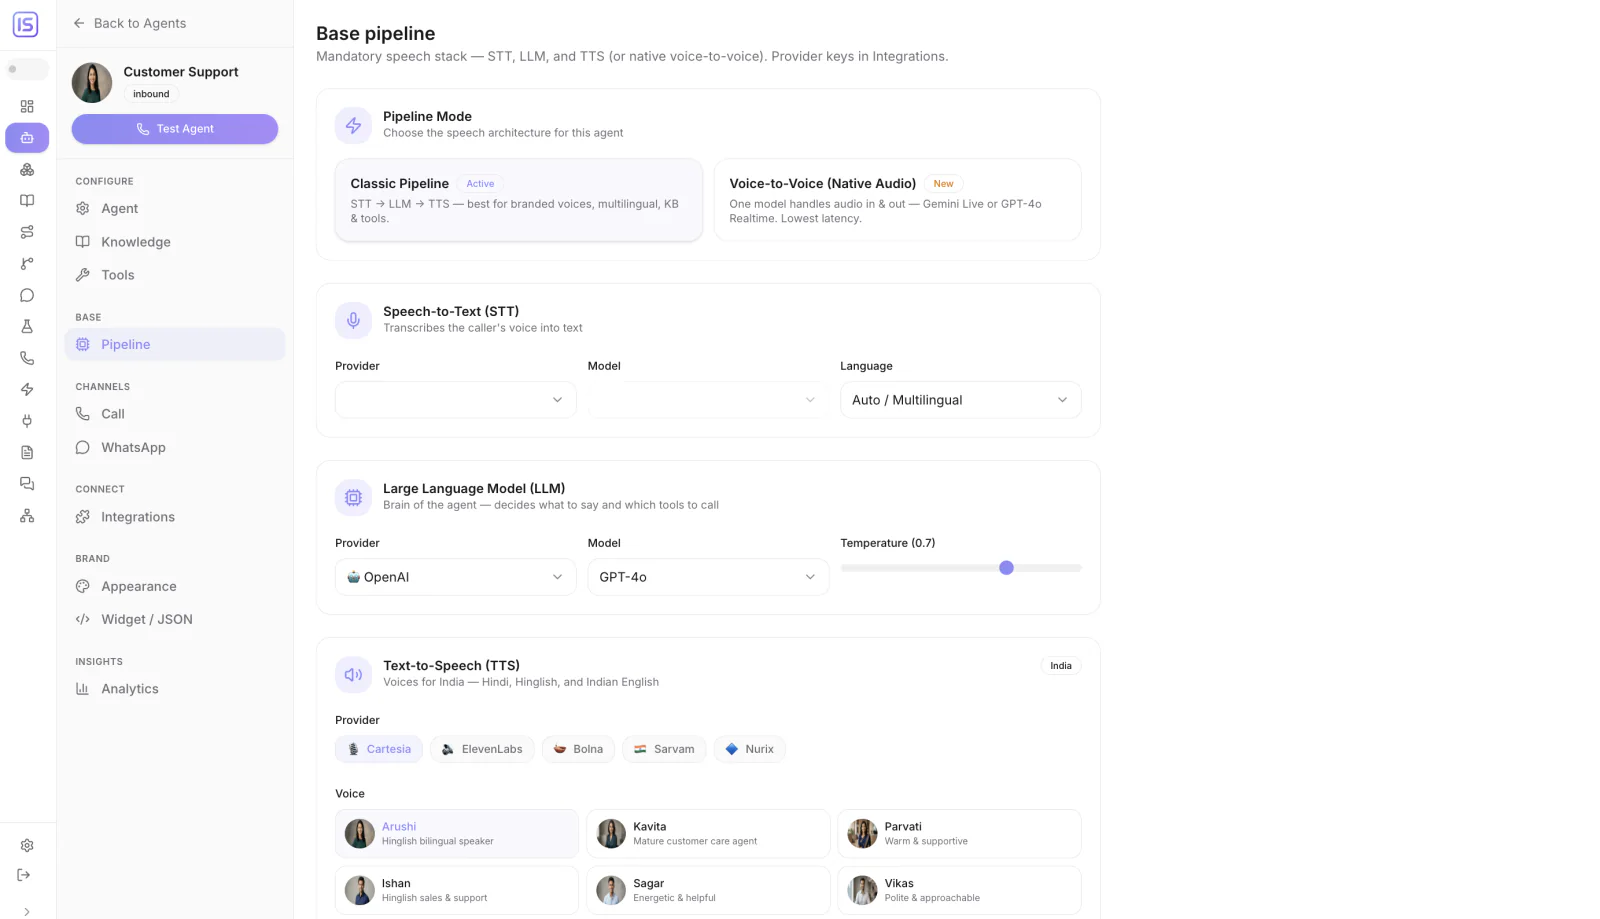Screen dimensions: 1600x919
Task: Select the Kavita voice card
Action: coord(708,833)
